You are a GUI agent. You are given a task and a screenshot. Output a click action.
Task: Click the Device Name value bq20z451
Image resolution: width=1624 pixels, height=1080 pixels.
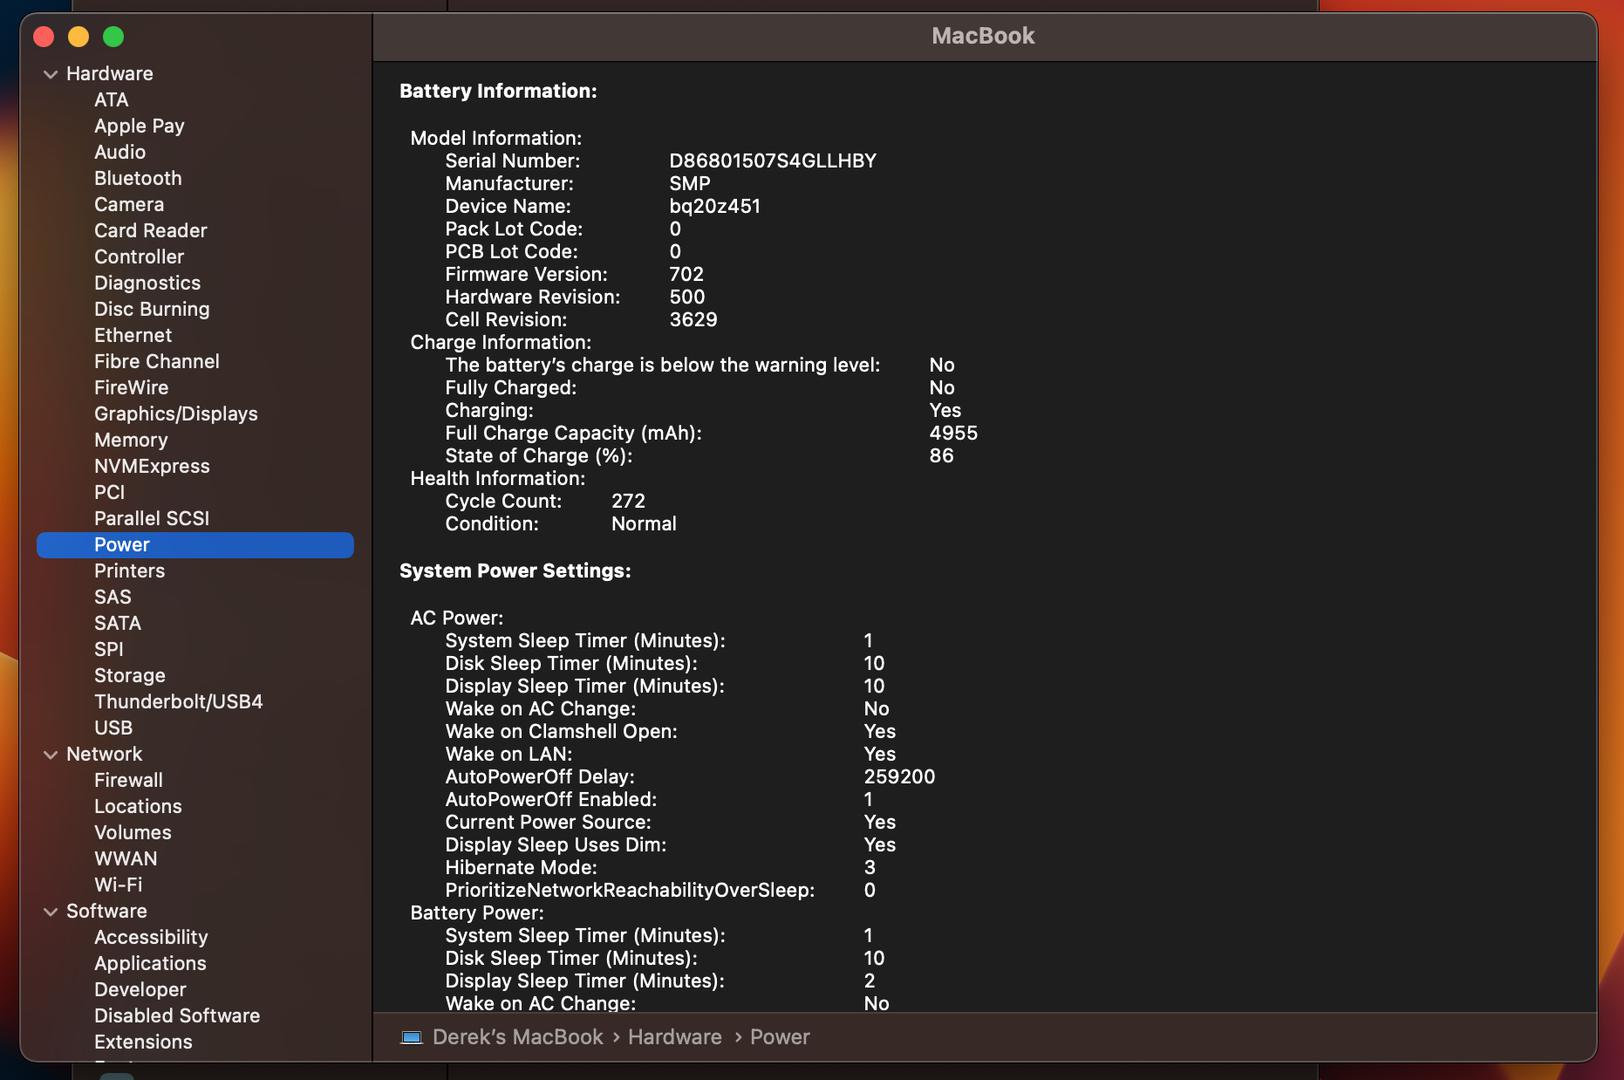click(715, 206)
